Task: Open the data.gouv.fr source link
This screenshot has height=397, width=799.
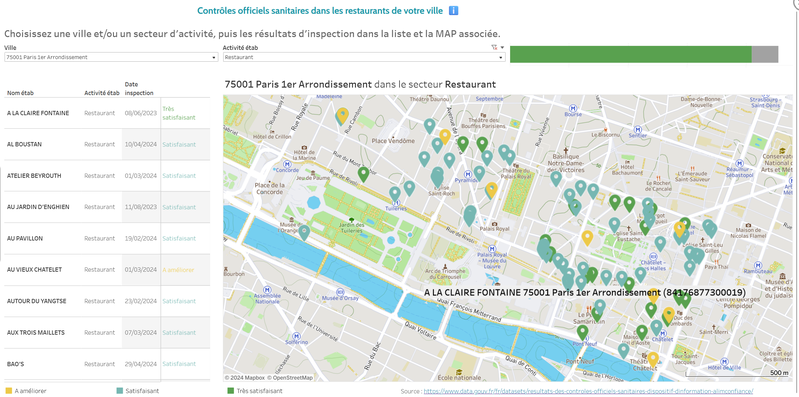Action: click(588, 391)
